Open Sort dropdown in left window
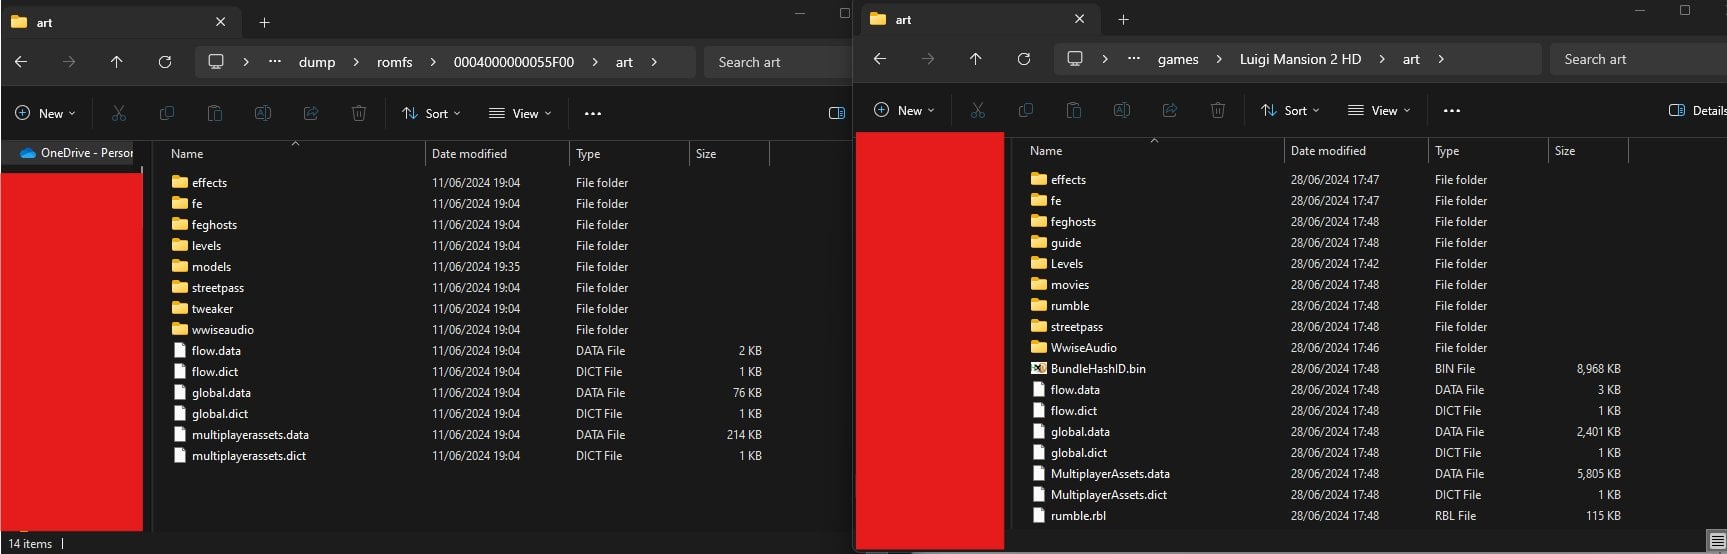 coord(431,114)
